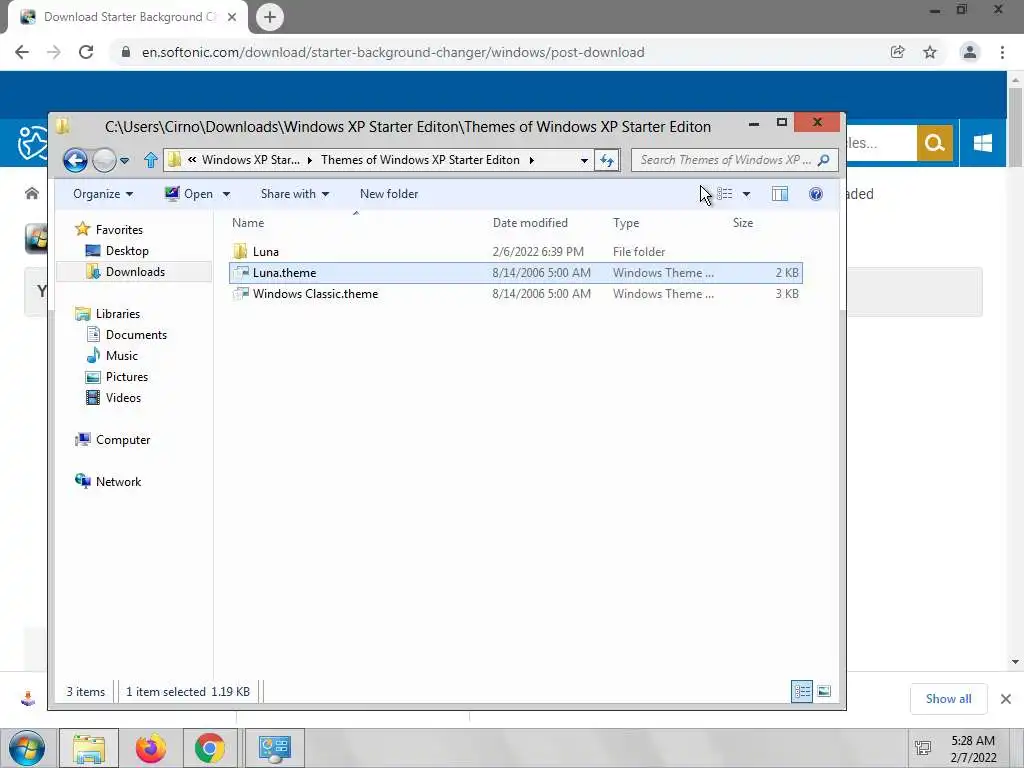
Task: Go back in Chrome browser
Action: [22, 52]
